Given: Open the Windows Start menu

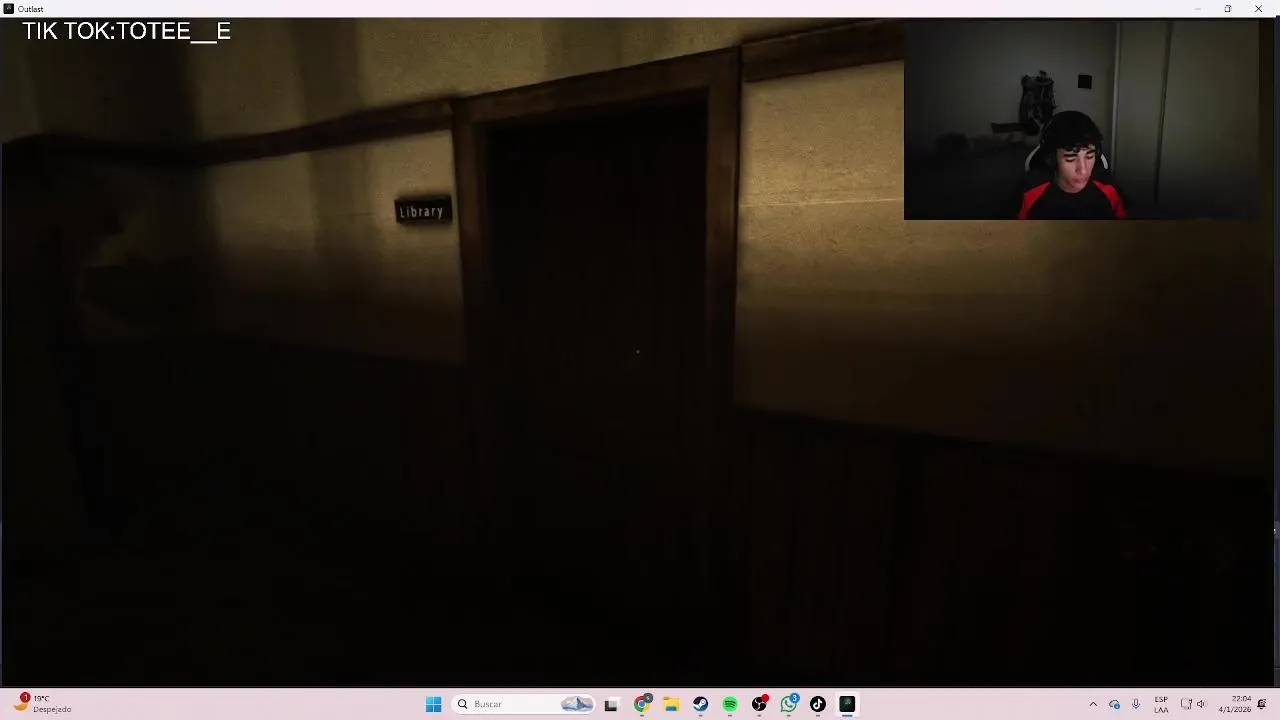Looking at the screenshot, I should click(433, 704).
